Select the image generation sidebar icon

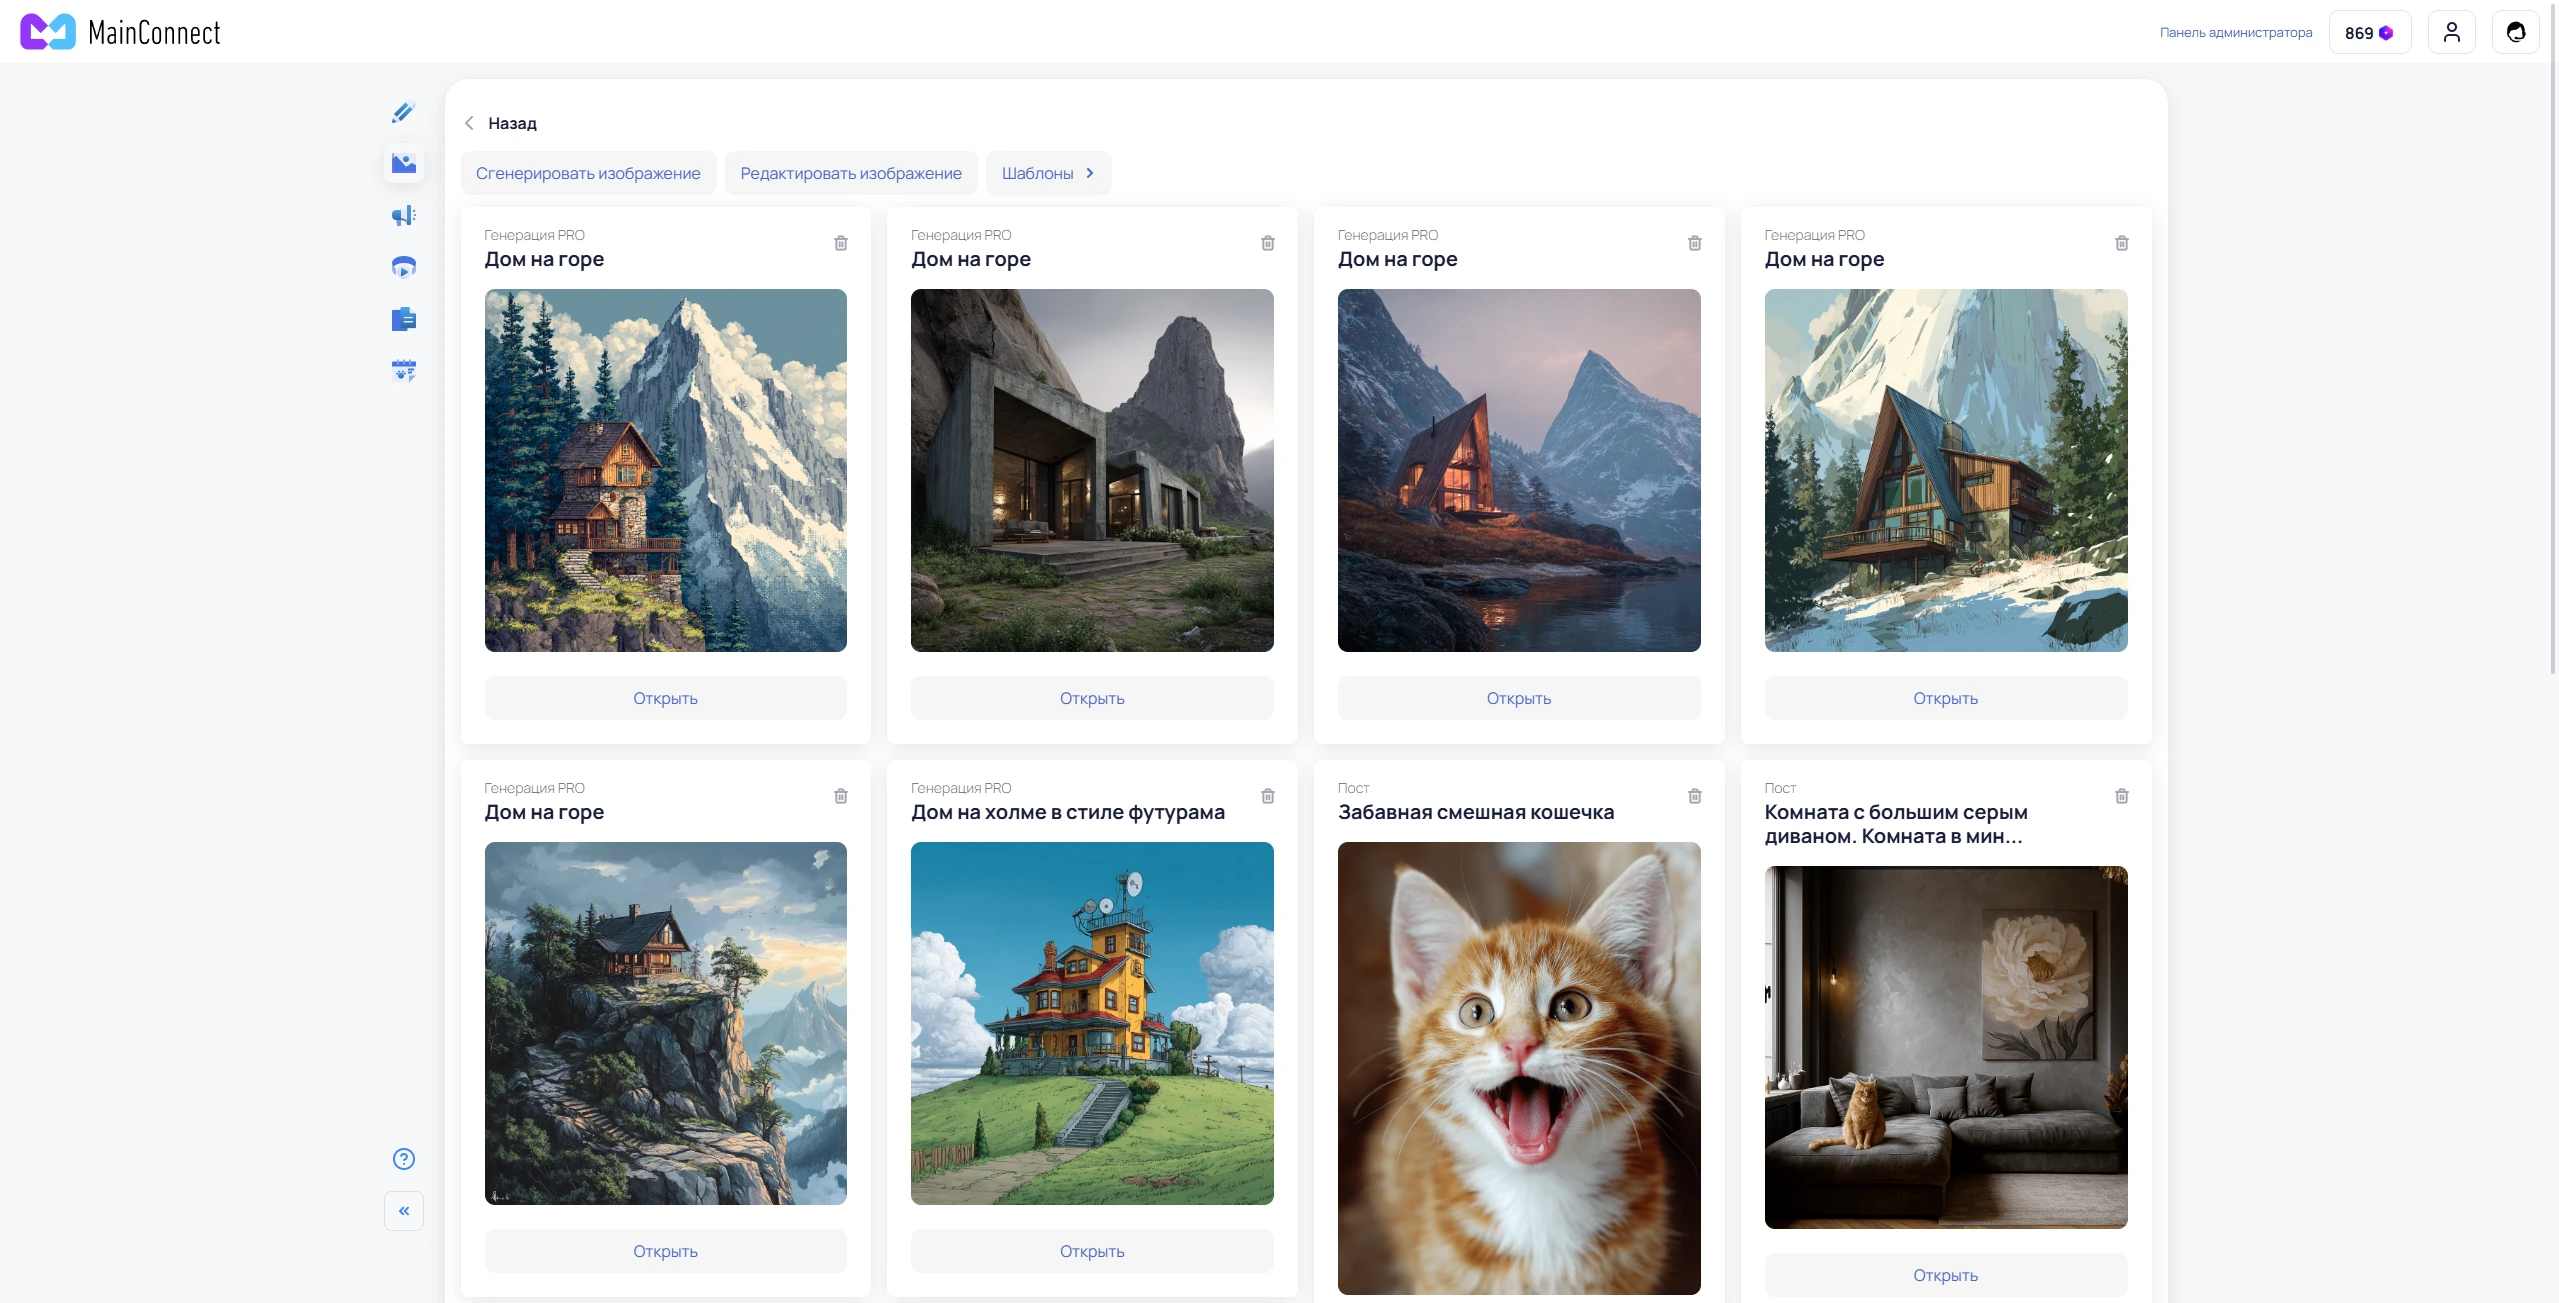click(403, 163)
